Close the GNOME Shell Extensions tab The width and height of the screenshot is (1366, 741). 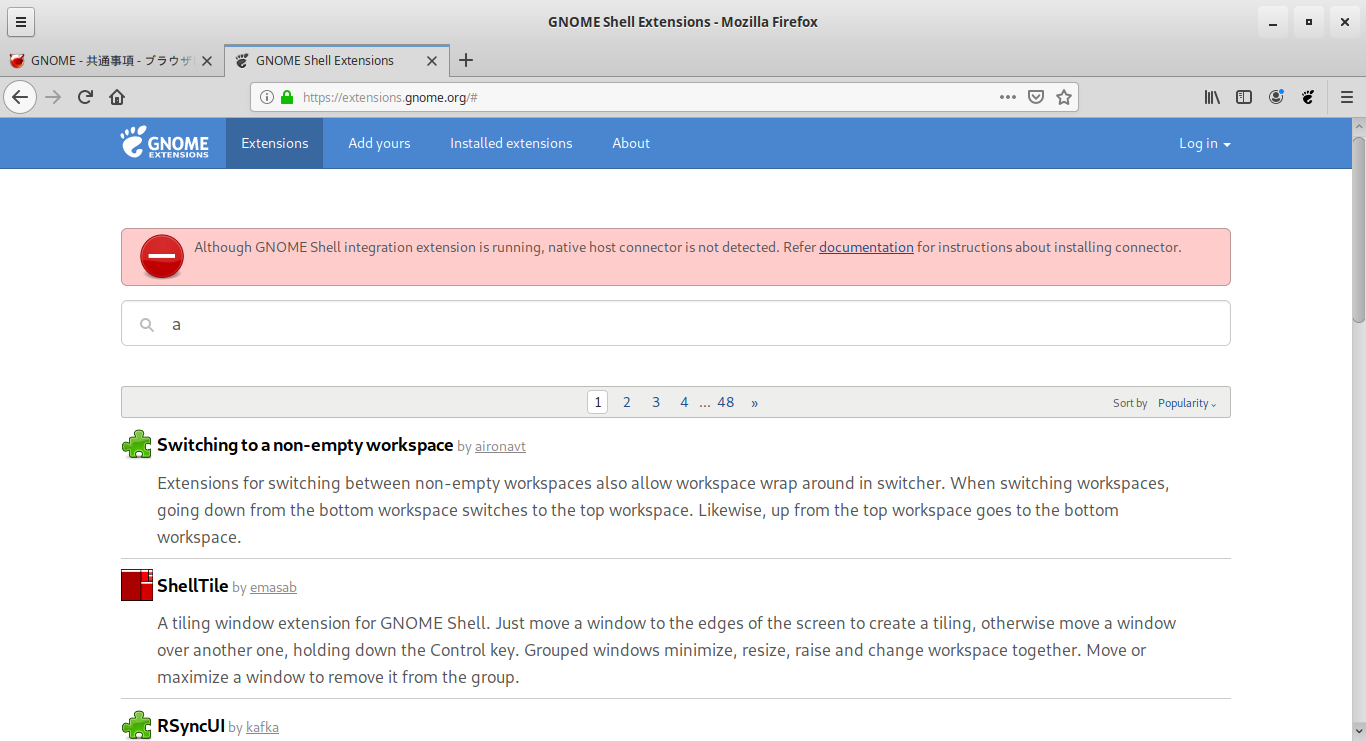pos(432,60)
